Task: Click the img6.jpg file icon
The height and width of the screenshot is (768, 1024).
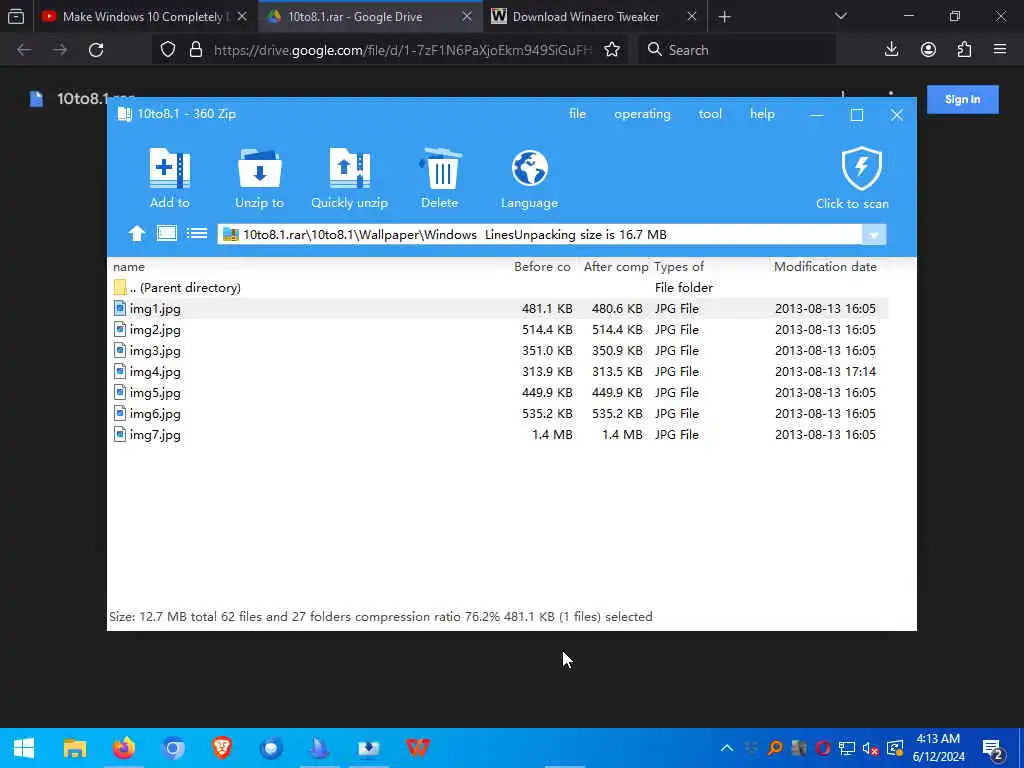Action: (120, 413)
